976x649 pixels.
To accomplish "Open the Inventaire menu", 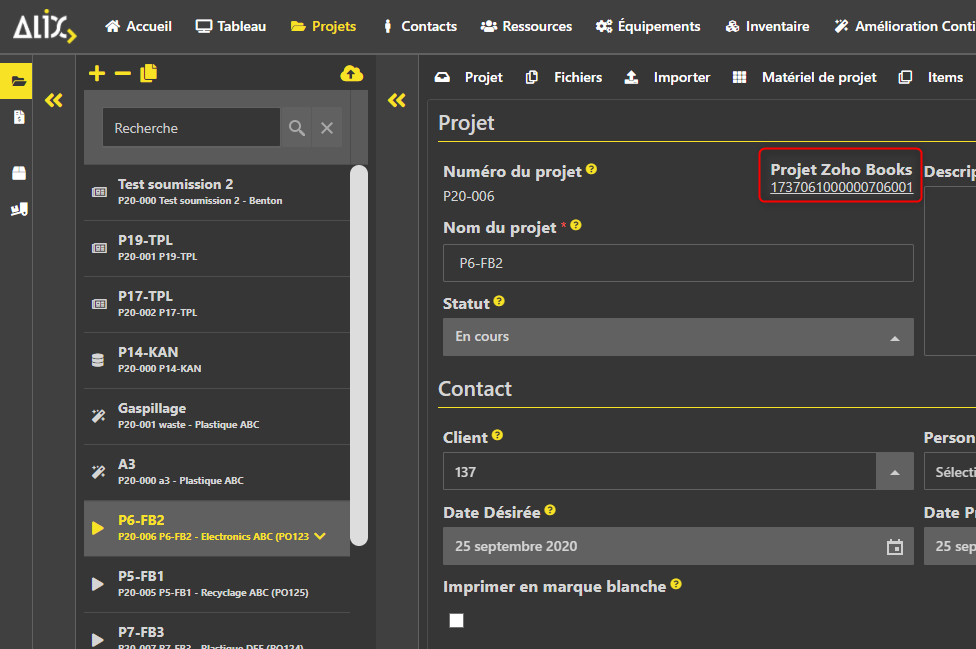I will 767,26.
